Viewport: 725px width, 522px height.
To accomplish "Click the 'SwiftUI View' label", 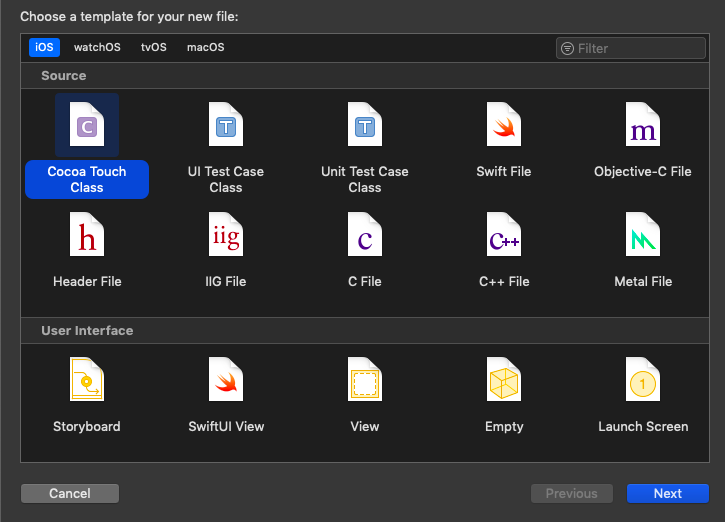I will point(226,426).
